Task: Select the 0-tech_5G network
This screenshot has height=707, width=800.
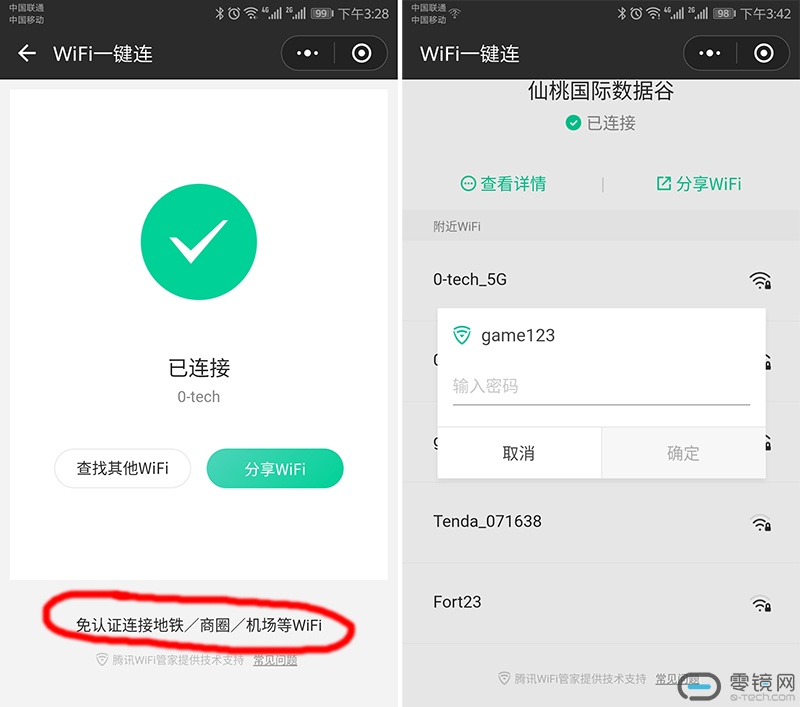Action: (601, 280)
